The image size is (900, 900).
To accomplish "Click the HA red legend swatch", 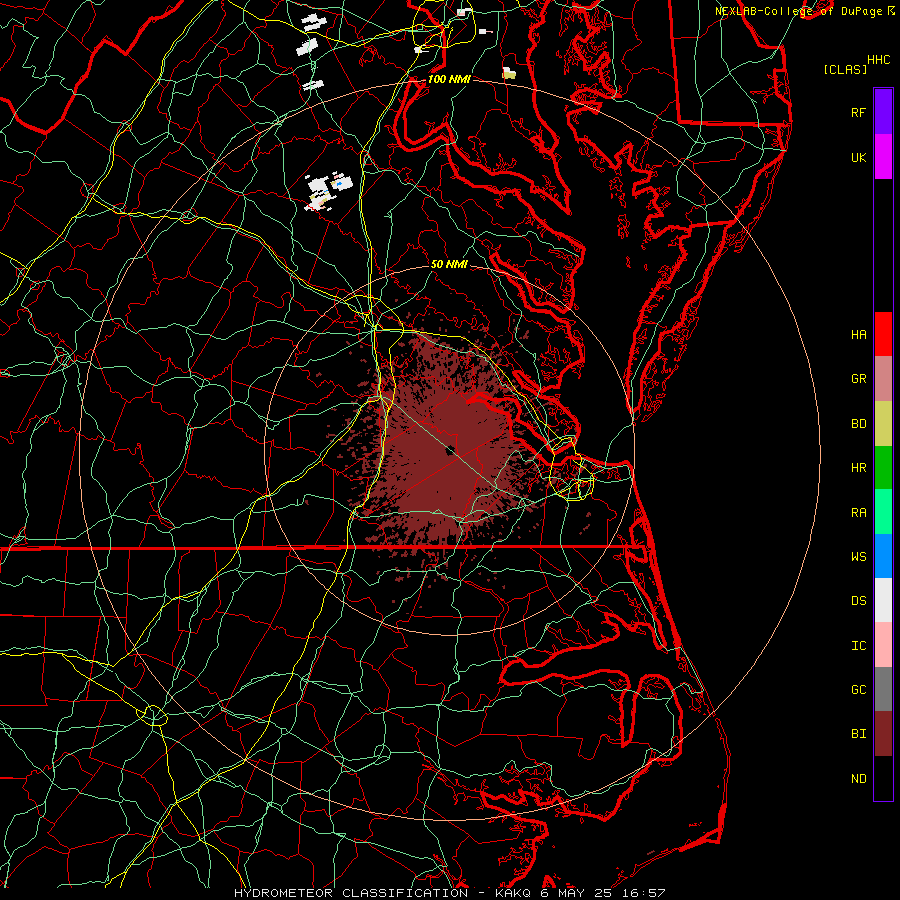I will pyautogui.click(x=883, y=334).
